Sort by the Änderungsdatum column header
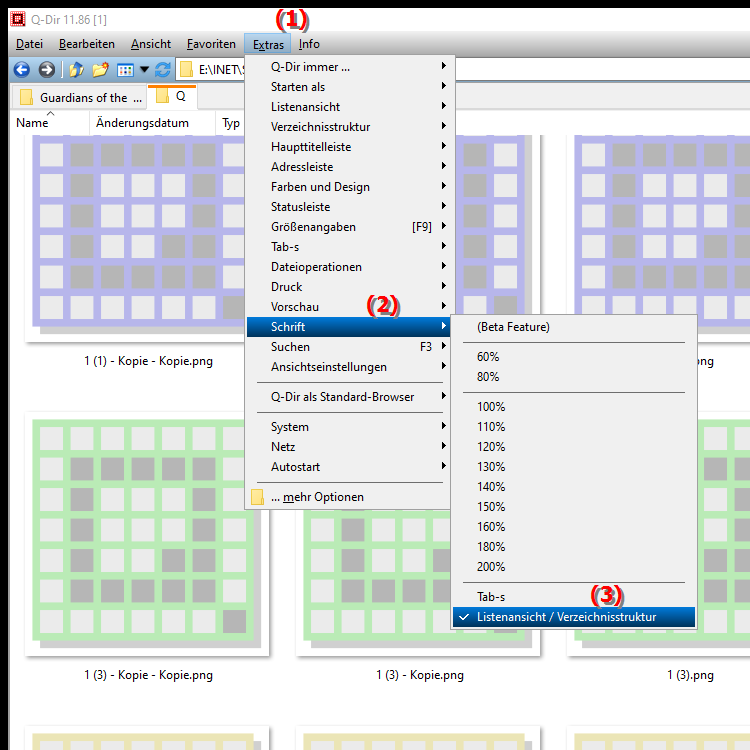This screenshot has width=750, height=750. [152, 123]
